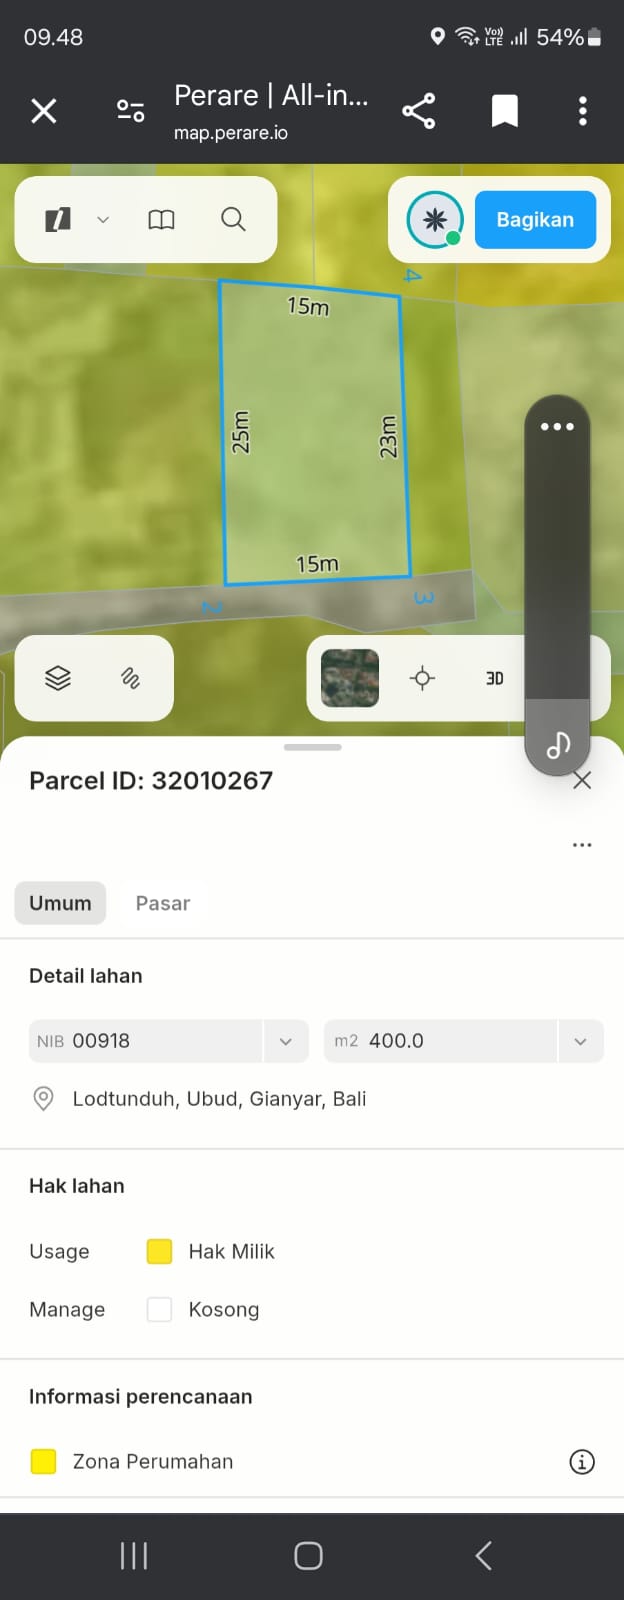Click the info icon beside Zona Perumahan

582,1462
